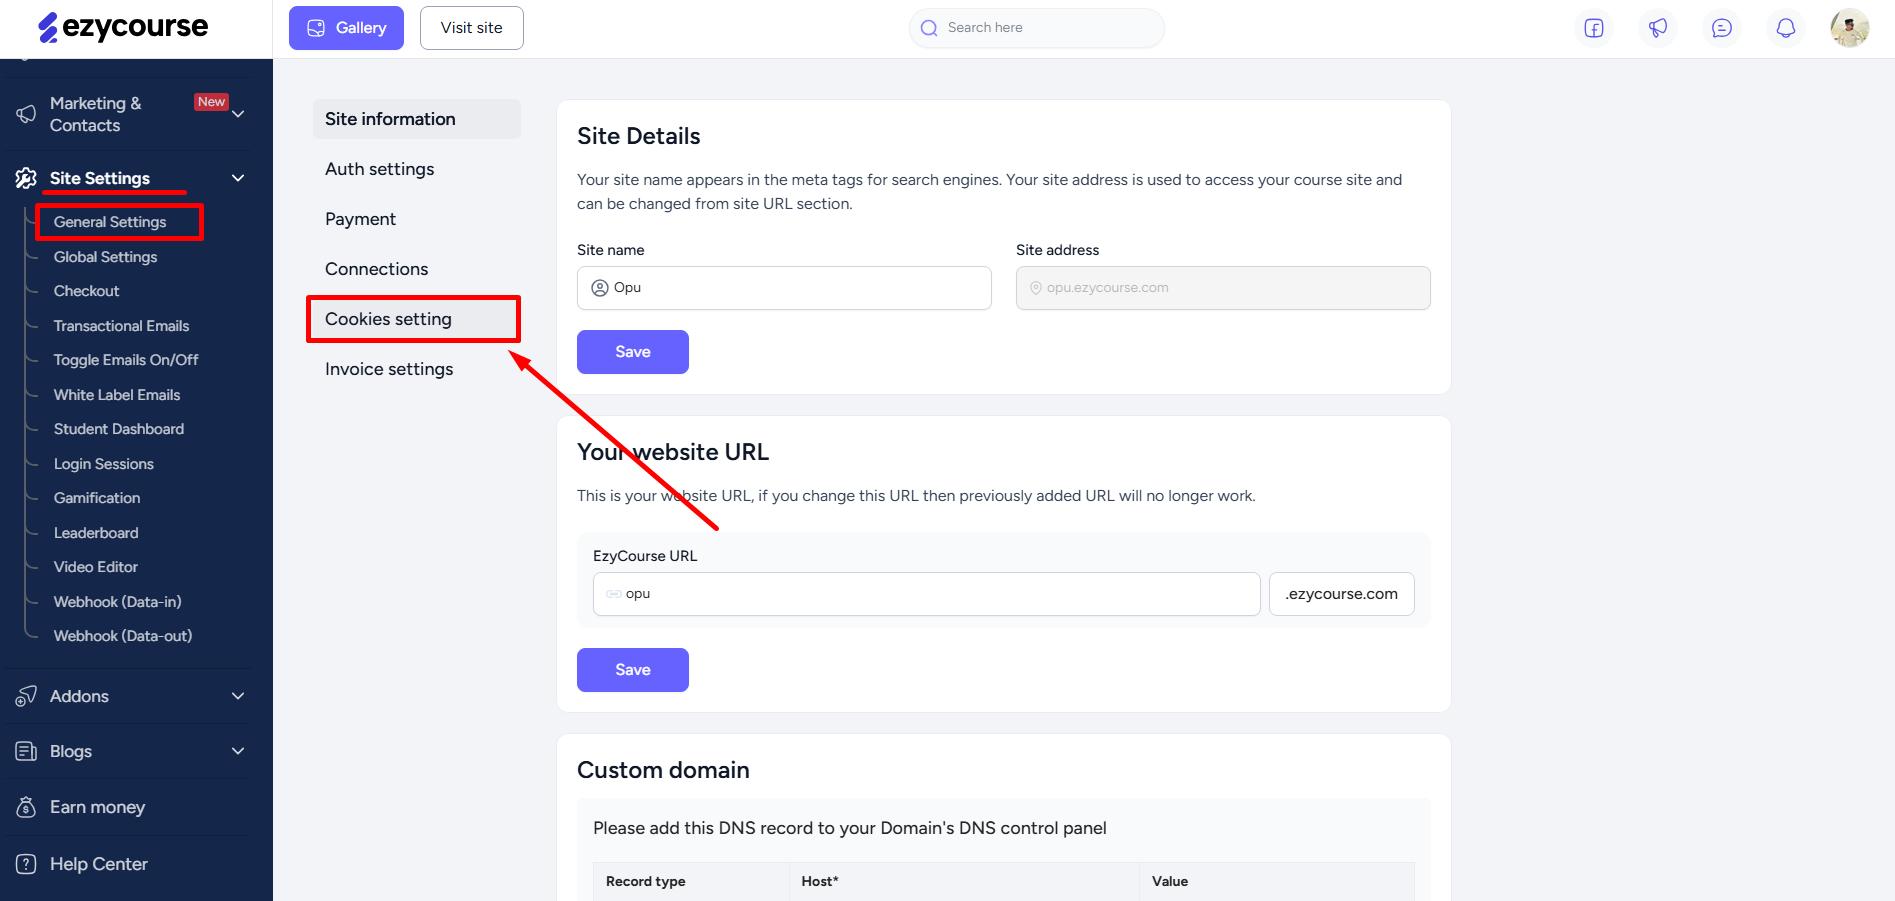Save the EzyCourse website URL

tap(633, 670)
